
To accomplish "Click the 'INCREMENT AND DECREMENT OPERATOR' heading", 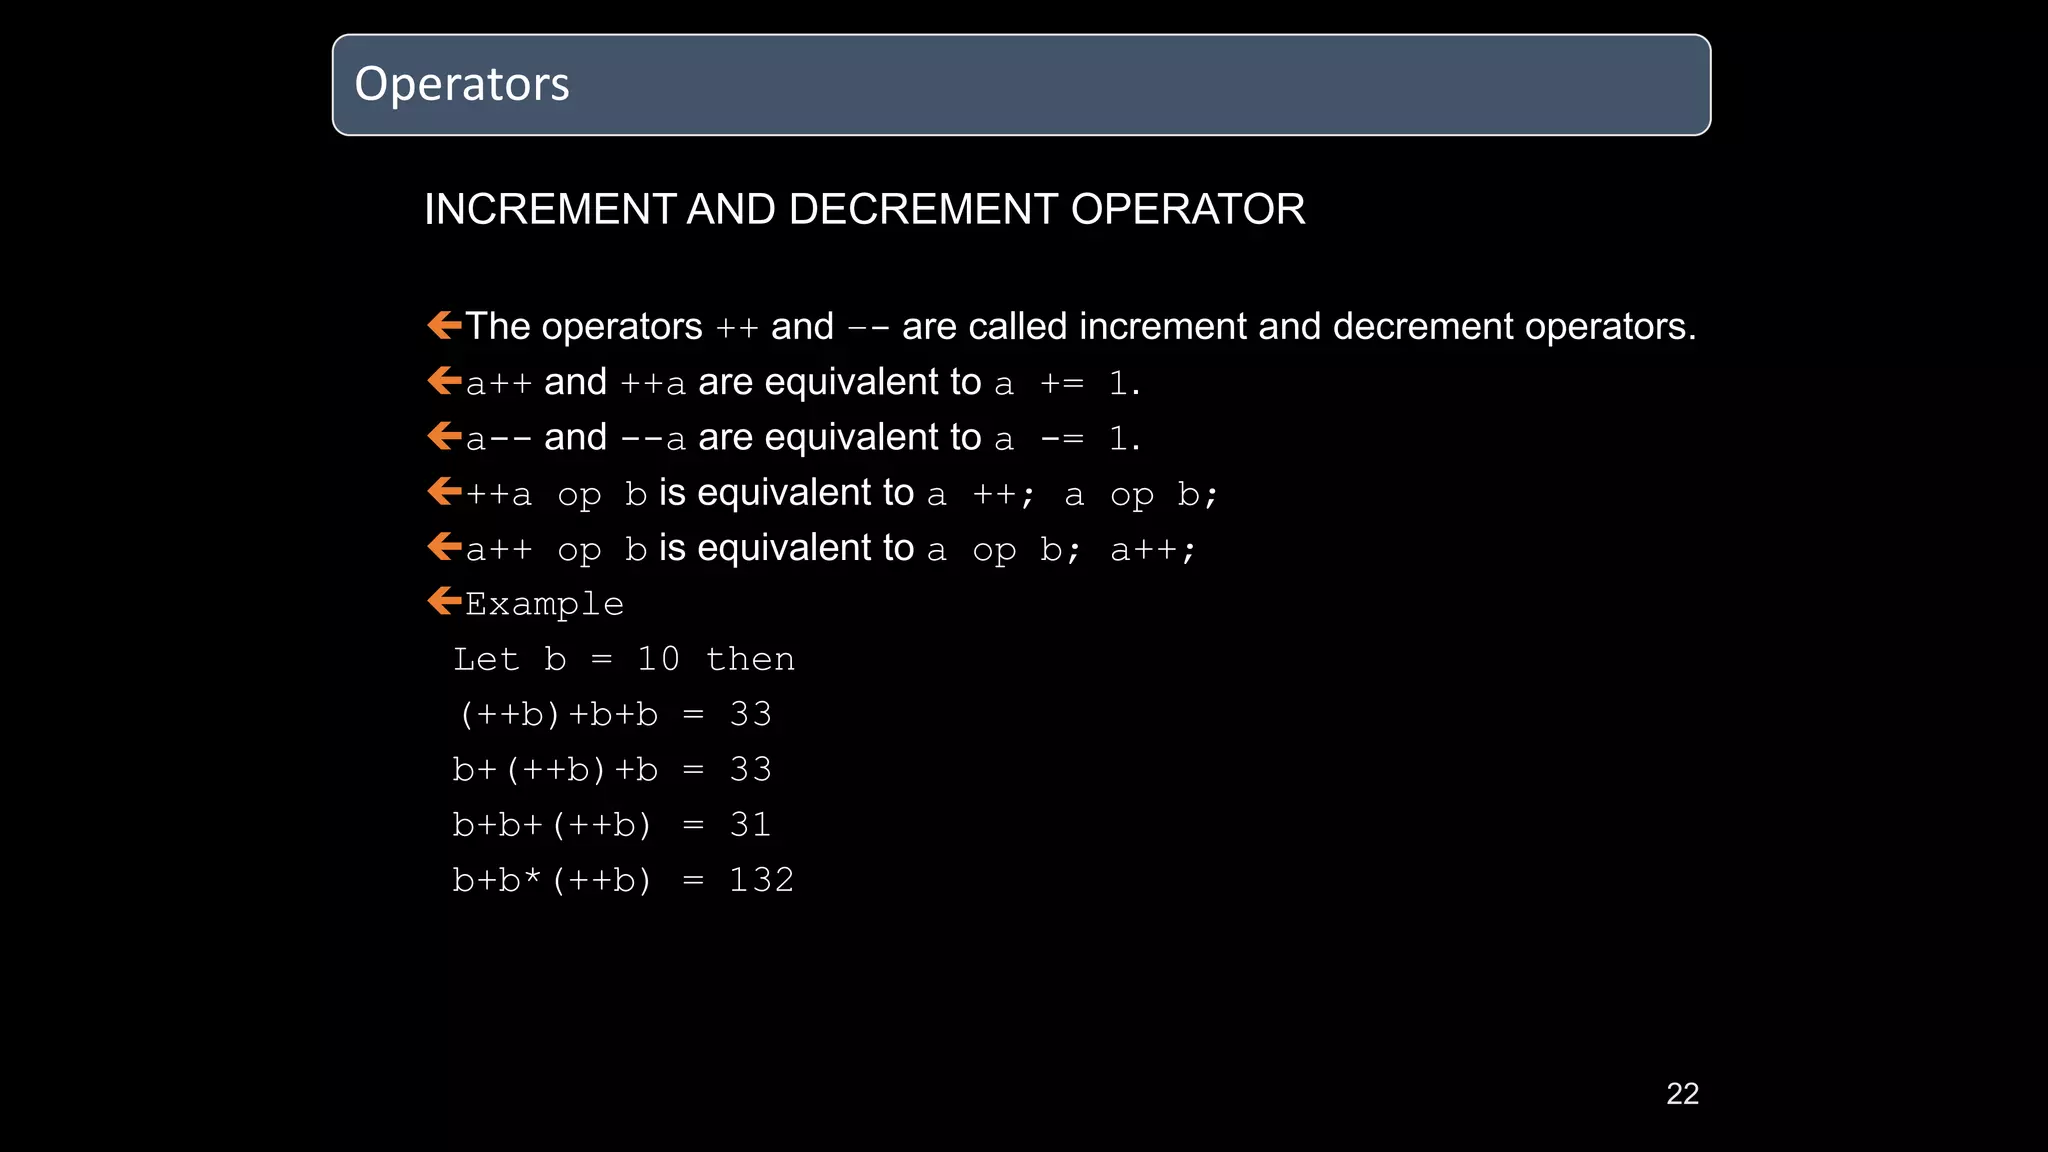I will [x=865, y=209].
